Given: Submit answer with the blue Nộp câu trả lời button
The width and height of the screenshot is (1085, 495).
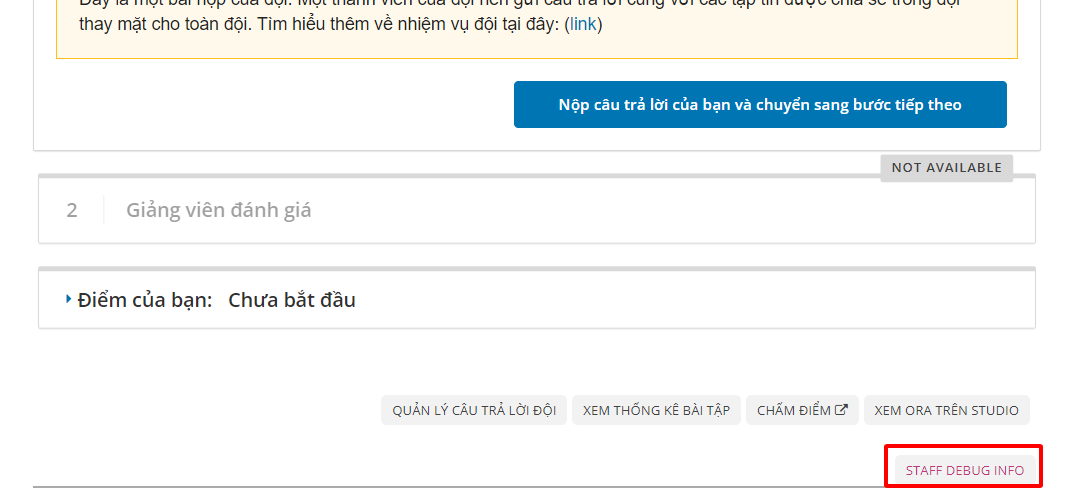Looking at the screenshot, I should [760, 105].
